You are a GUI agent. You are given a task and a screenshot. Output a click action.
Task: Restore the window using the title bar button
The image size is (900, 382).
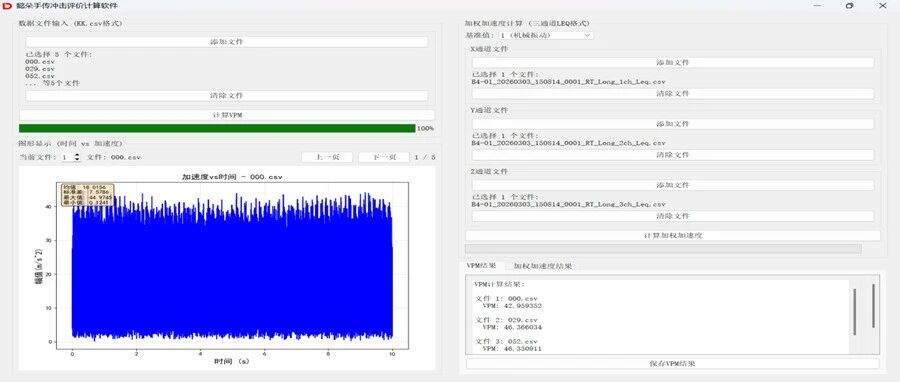pos(849,5)
